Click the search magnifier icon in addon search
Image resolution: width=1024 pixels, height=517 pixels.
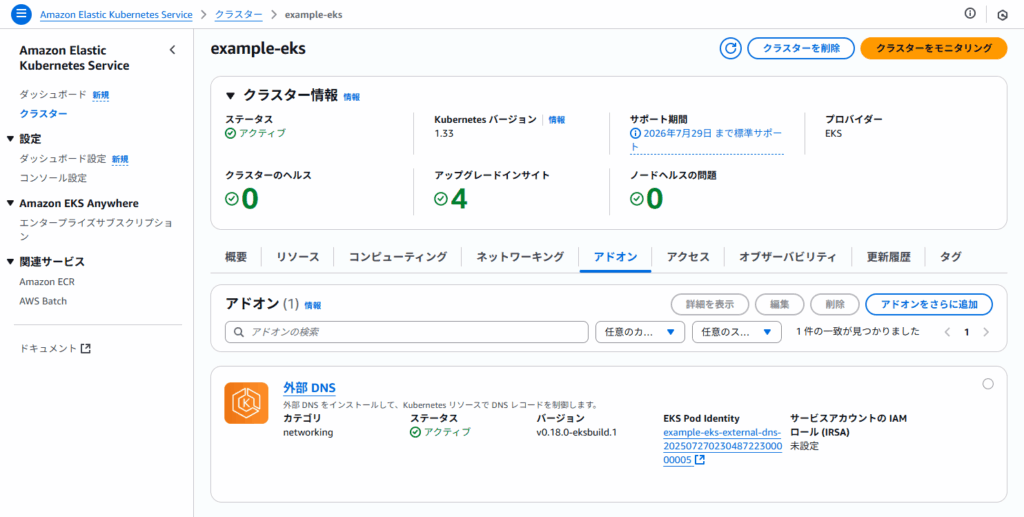239,332
